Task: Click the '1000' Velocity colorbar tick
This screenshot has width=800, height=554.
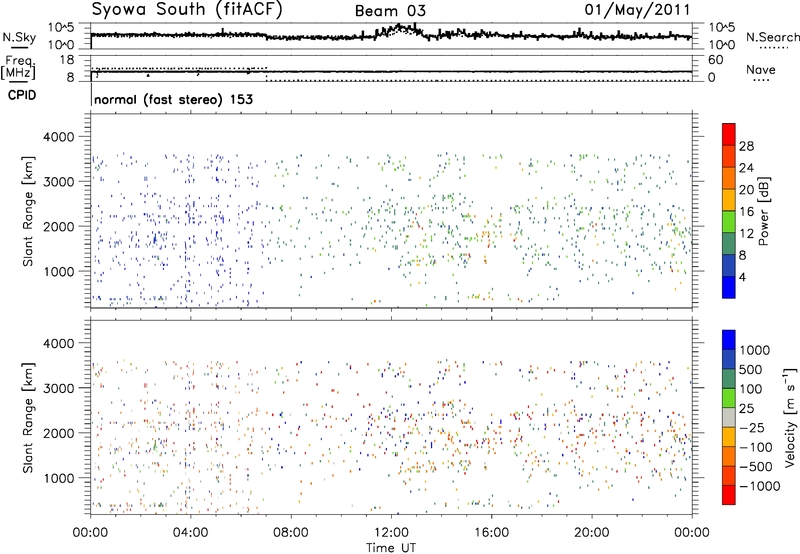Action: click(x=755, y=350)
